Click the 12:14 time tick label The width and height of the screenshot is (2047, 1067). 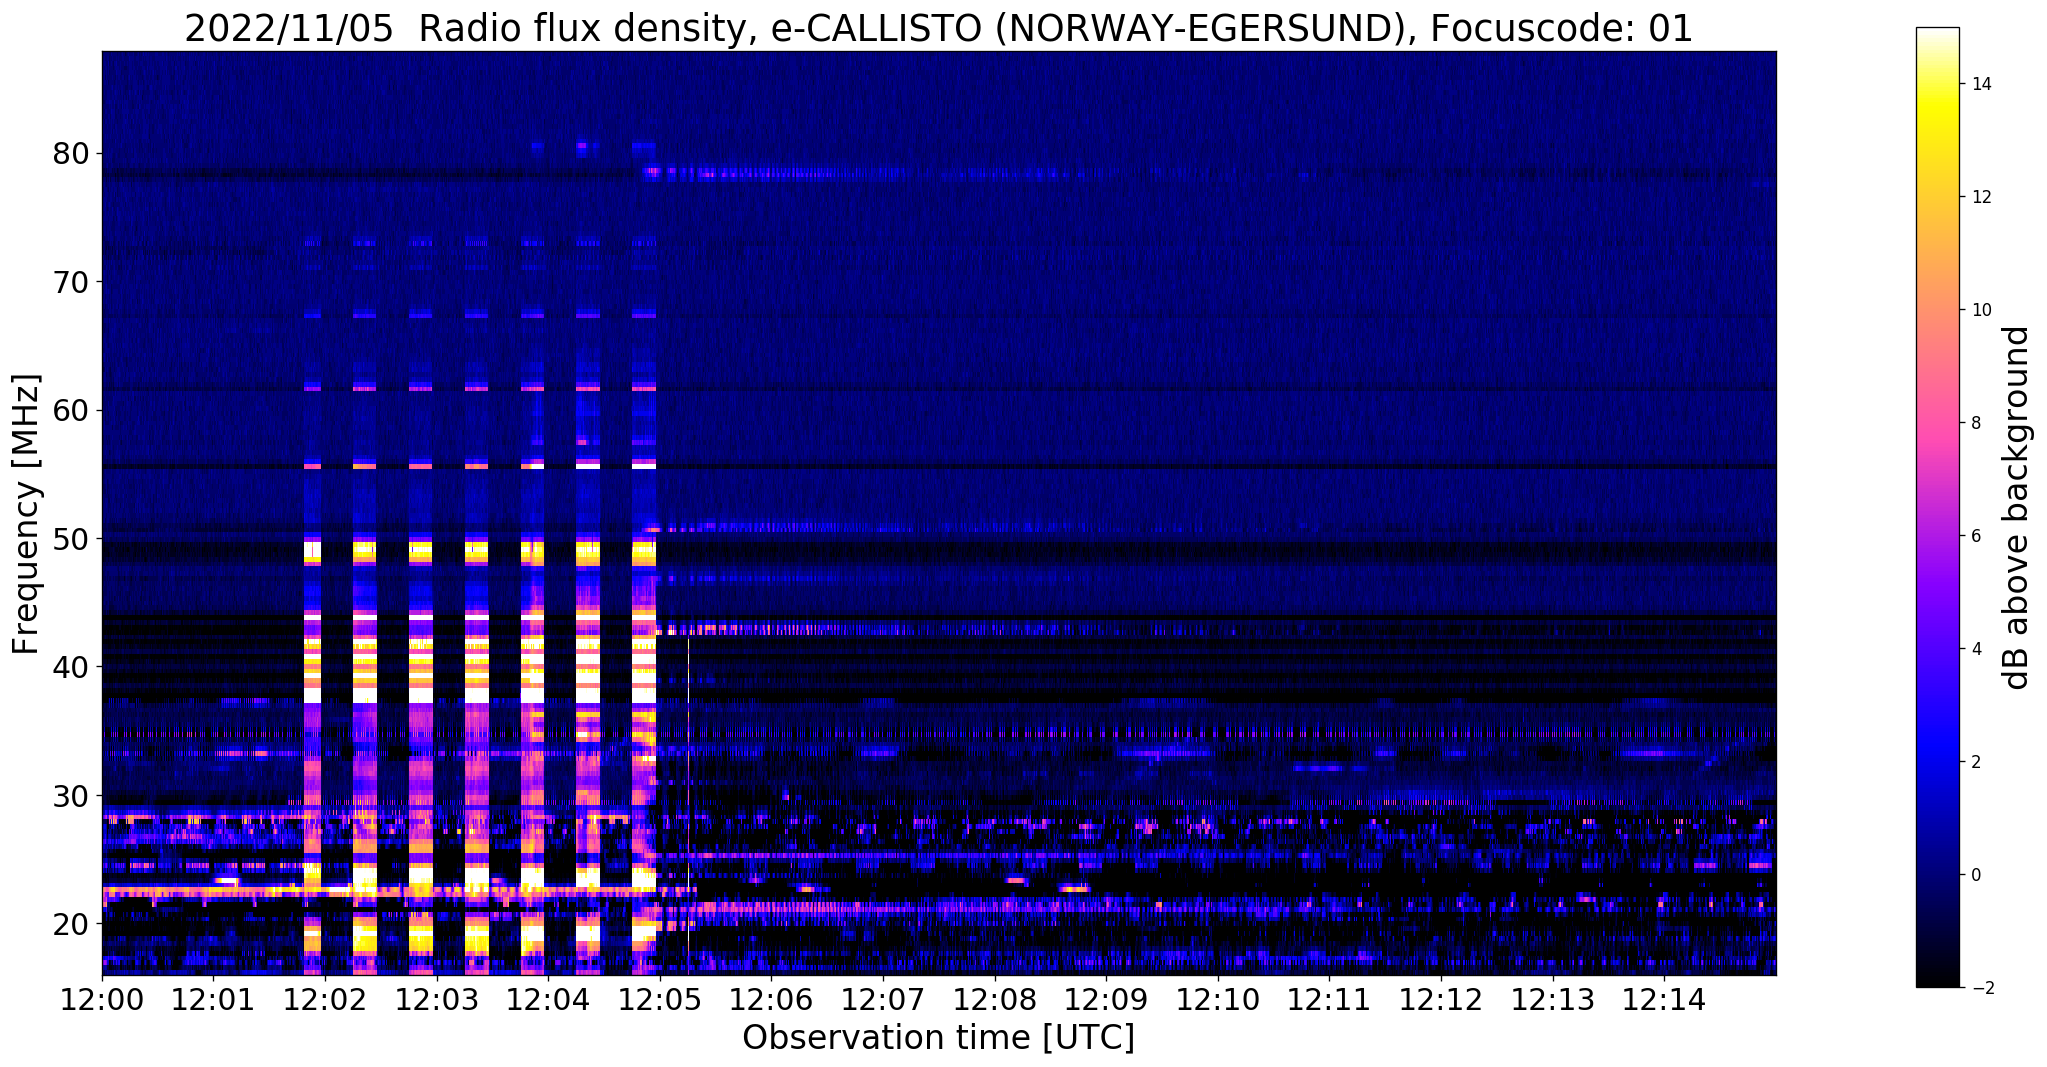click(x=1664, y=1000)
